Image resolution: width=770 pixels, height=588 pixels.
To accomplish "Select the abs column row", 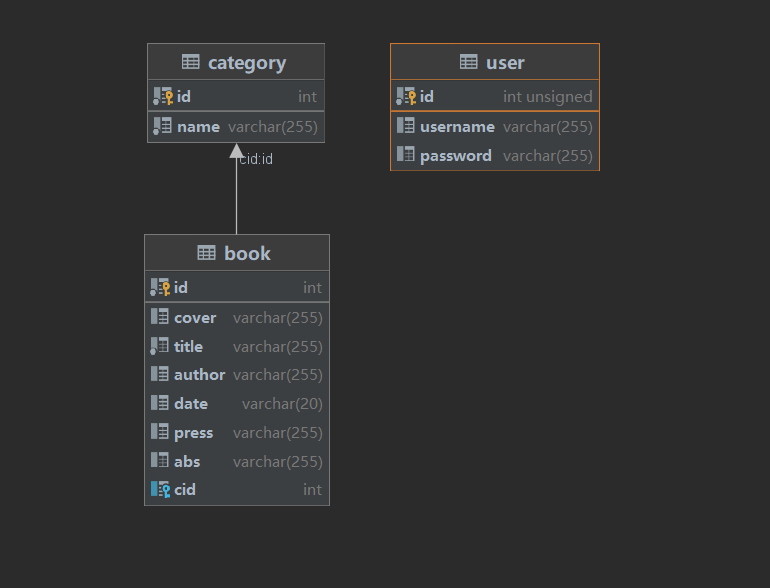I will [x=237, y=461].
